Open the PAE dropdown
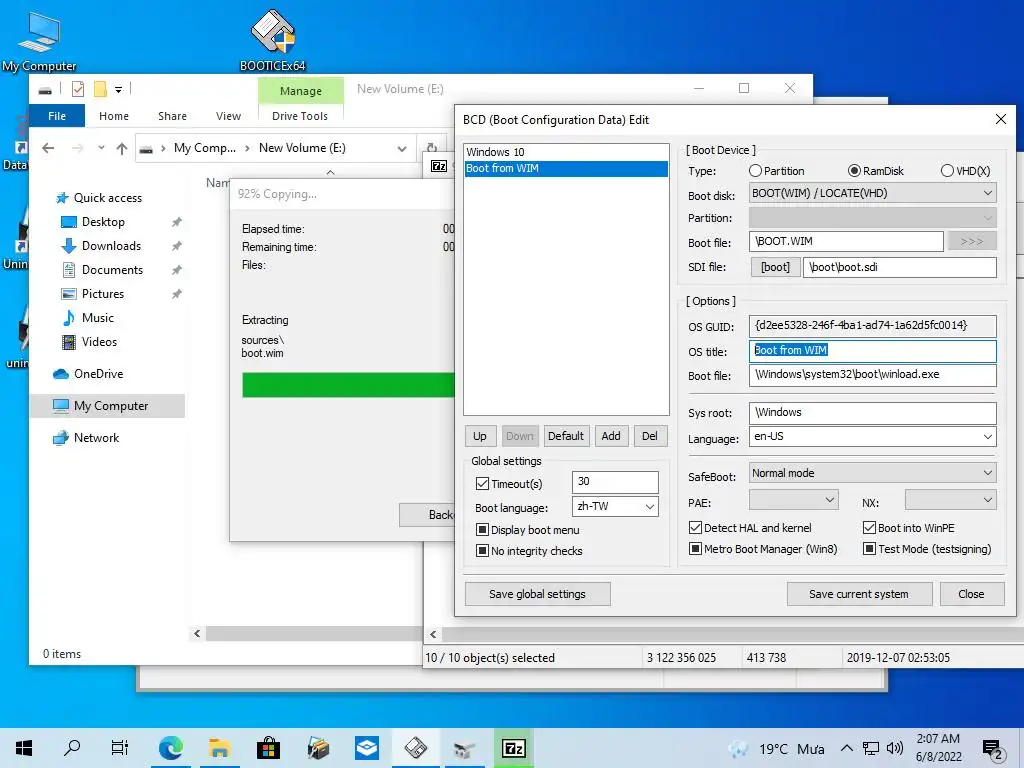This screenshot has height=768, width=1024. pyautogui.click(x=793, y=501)
